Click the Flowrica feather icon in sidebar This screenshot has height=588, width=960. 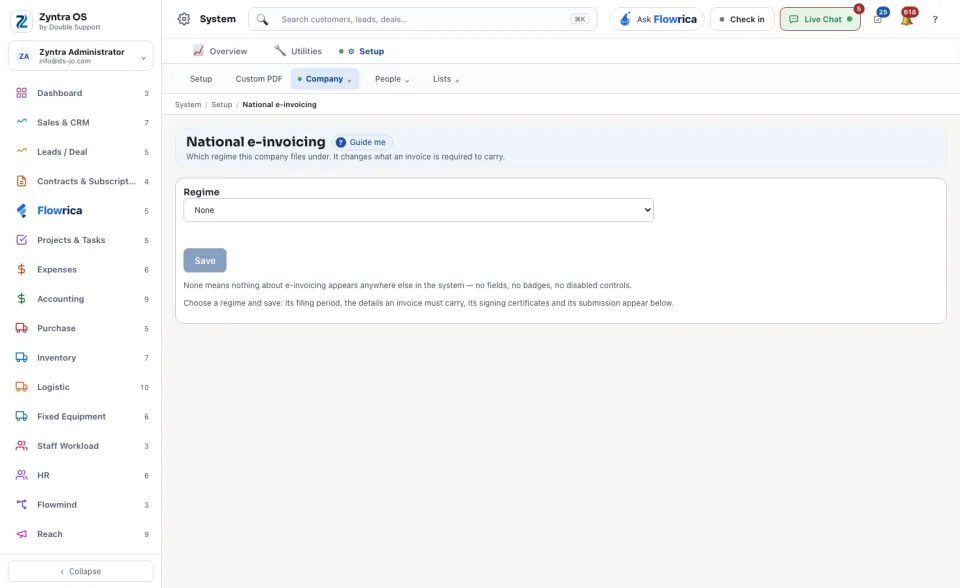click(x=21, y=211)
